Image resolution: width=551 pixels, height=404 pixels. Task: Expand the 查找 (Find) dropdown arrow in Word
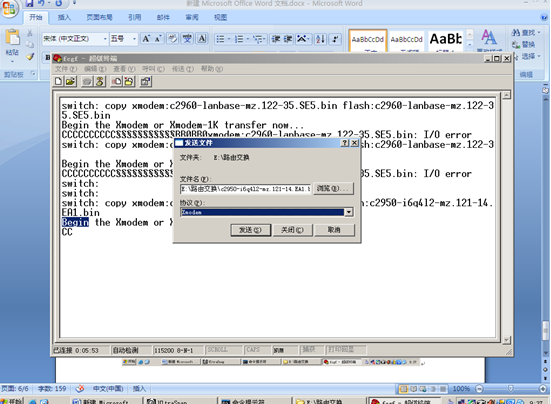(x=539, y=33)
